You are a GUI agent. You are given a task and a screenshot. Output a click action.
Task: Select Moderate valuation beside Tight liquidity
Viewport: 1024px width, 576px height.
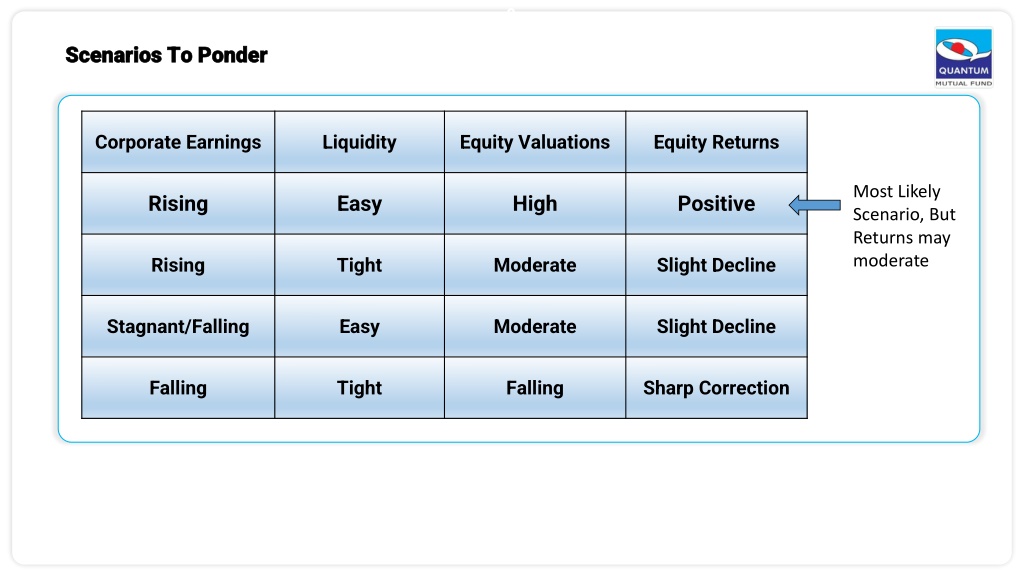(x=535, y=264)
